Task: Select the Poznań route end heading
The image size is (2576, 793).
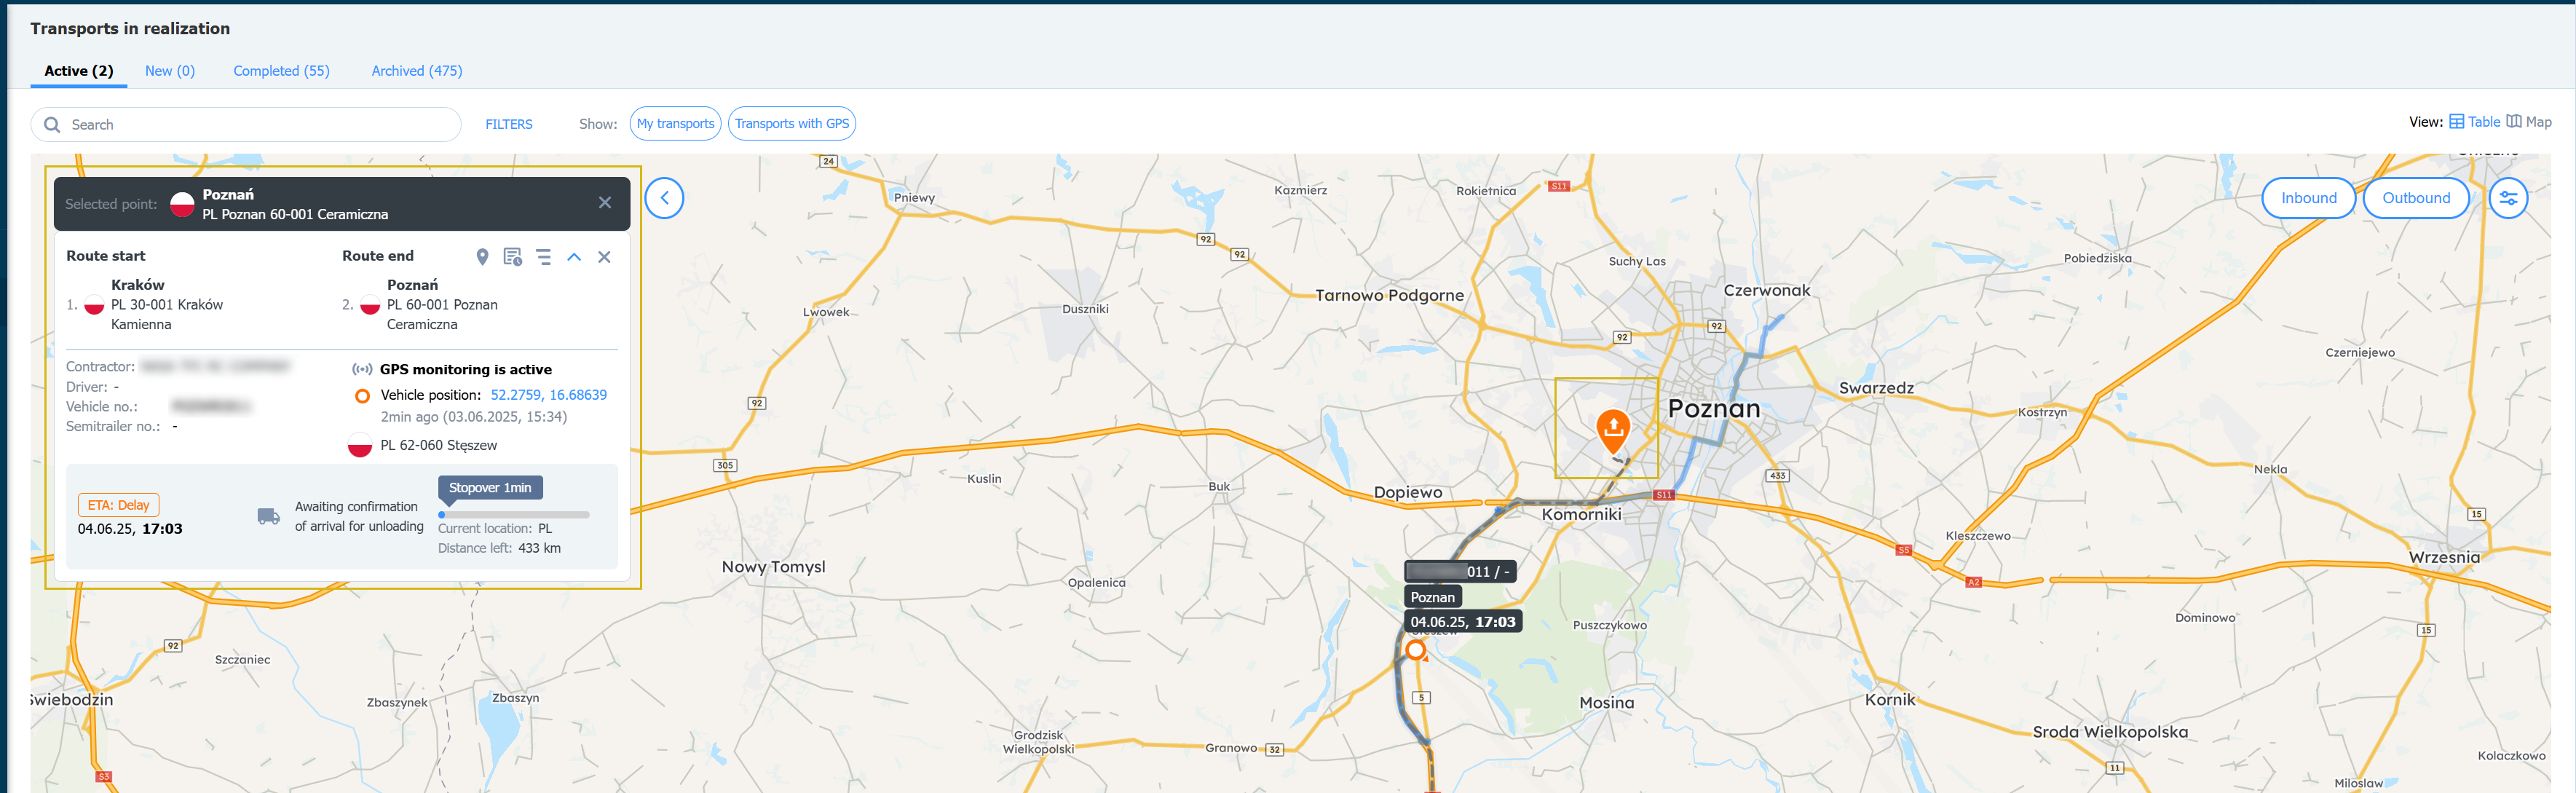Action: pyautogui.click(x=412, y=285)
